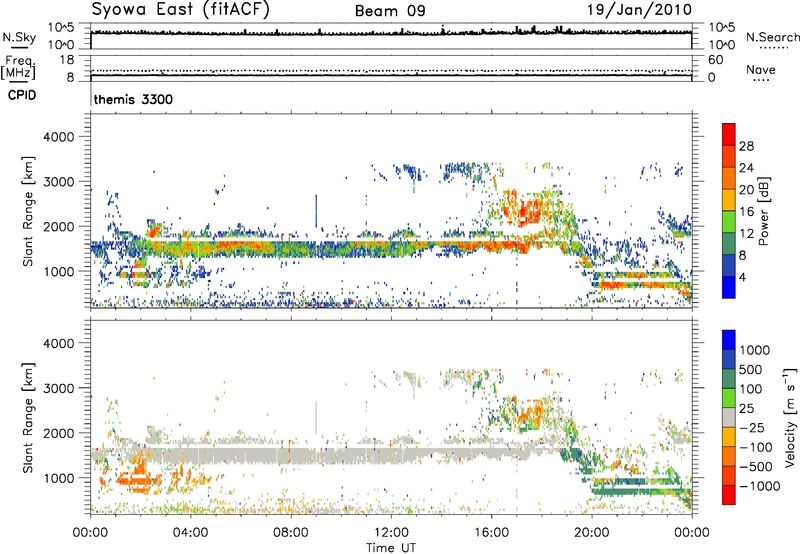Screen dimensions: 800x554
Task: Click the 'Freq. [MHz]' axis label
Action: (18, 67)
